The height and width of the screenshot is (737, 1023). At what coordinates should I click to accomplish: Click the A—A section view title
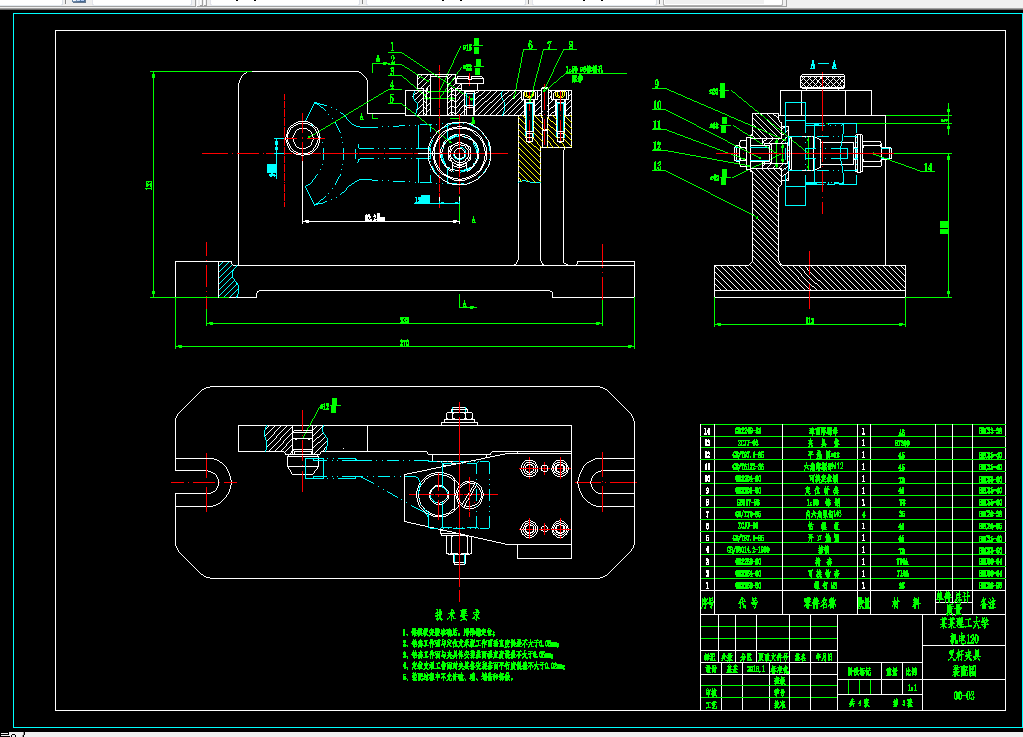coord(823,65)
